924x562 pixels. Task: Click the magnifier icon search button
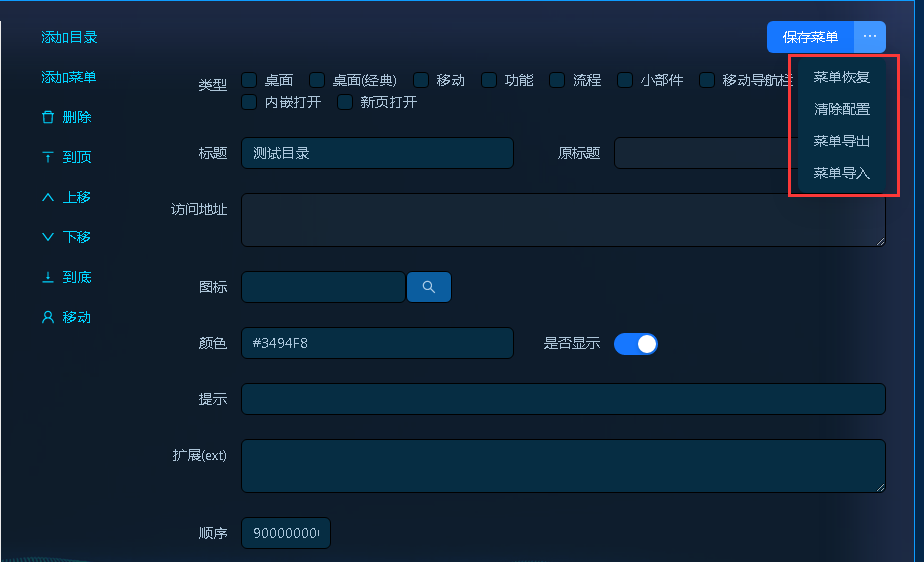(428, 287)
